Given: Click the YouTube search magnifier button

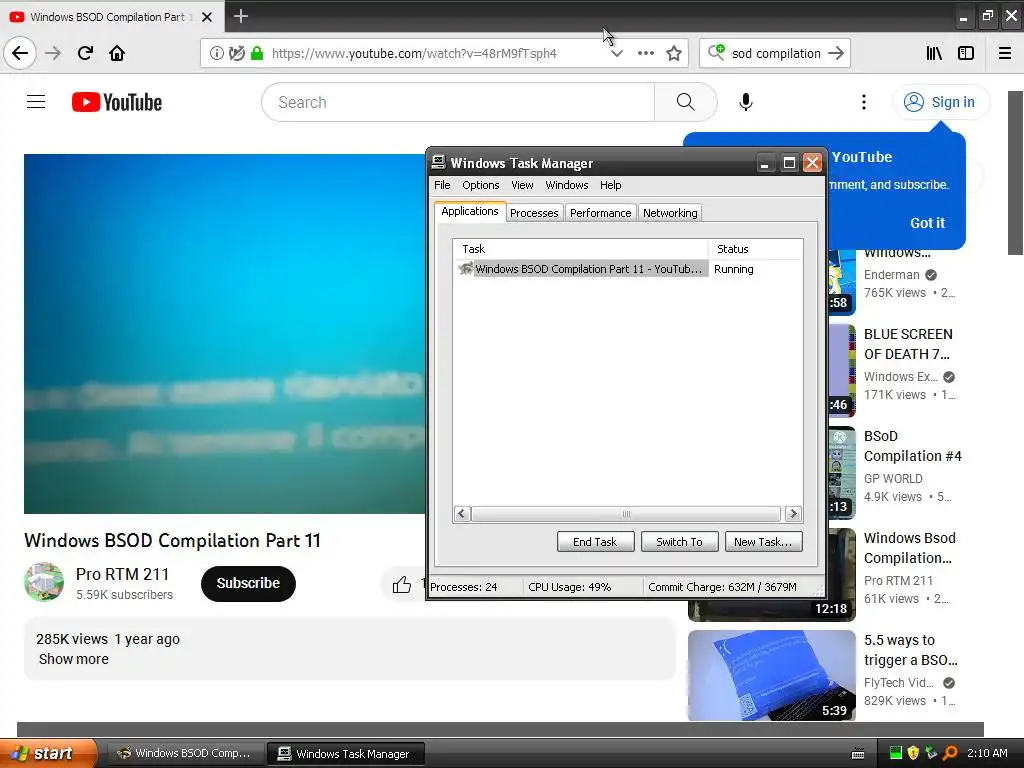Looking at the screenshot, I should [685, 103].
